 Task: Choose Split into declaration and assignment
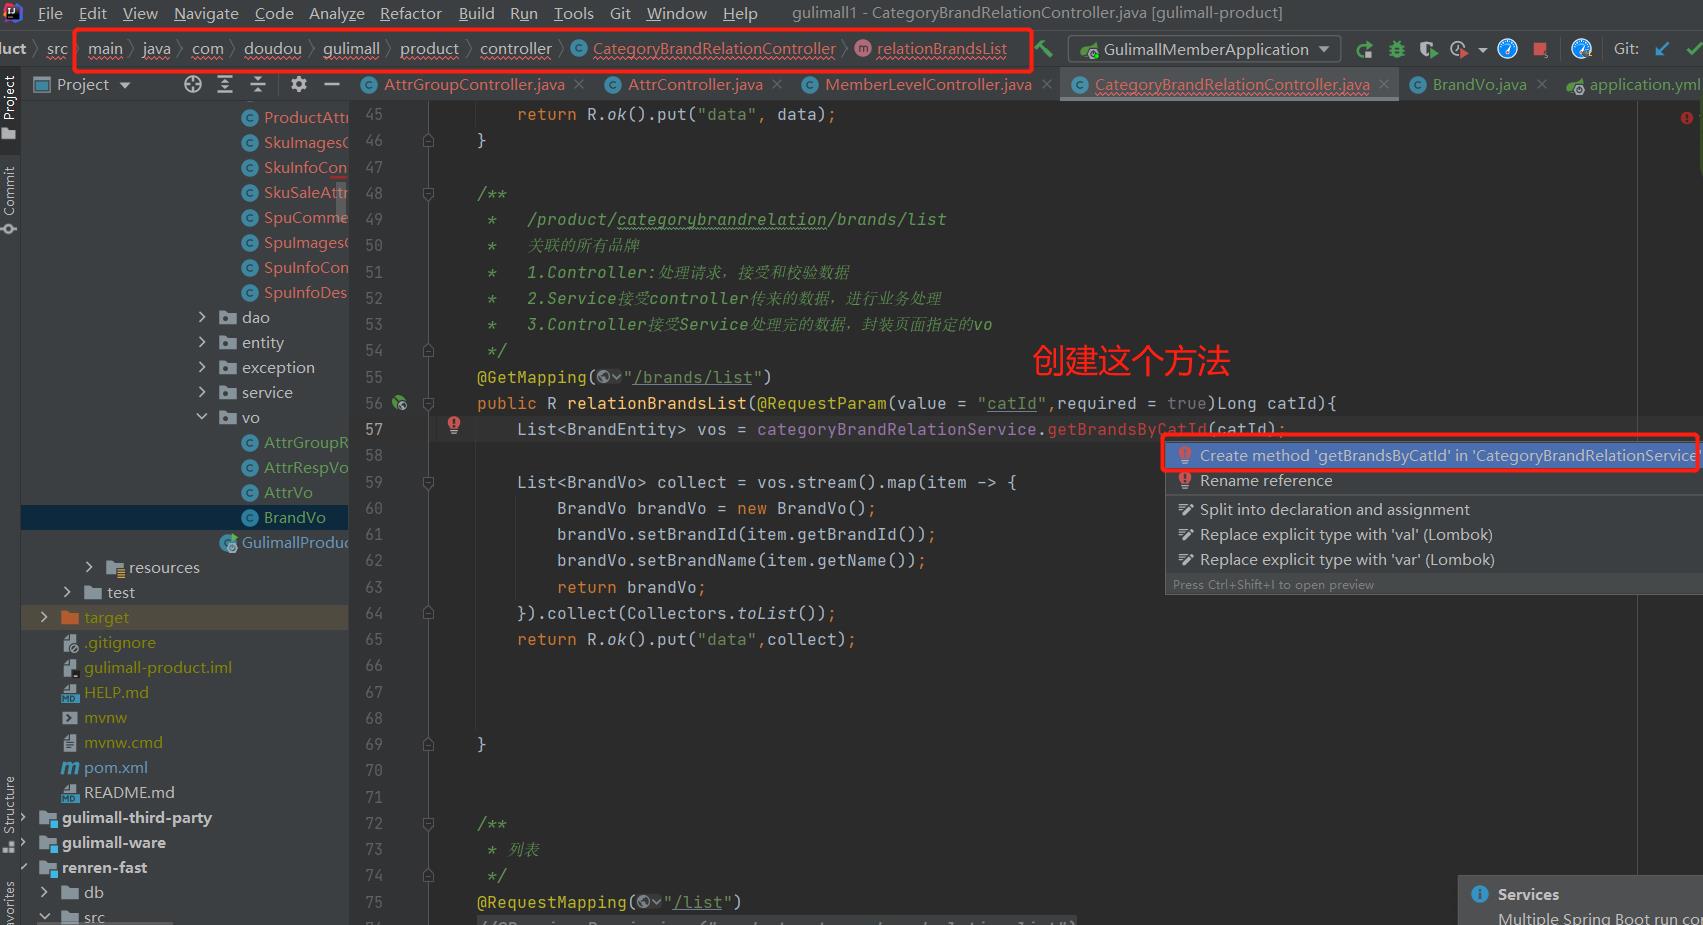tap(1434, 509)
